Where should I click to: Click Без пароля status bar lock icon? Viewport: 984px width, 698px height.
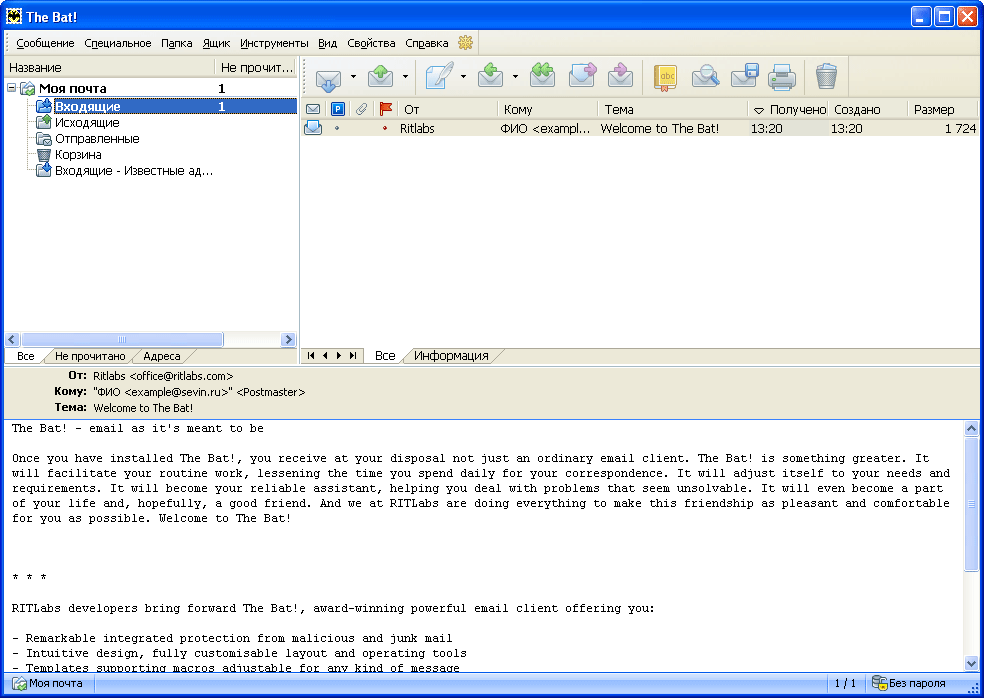(x=879, y=682)
